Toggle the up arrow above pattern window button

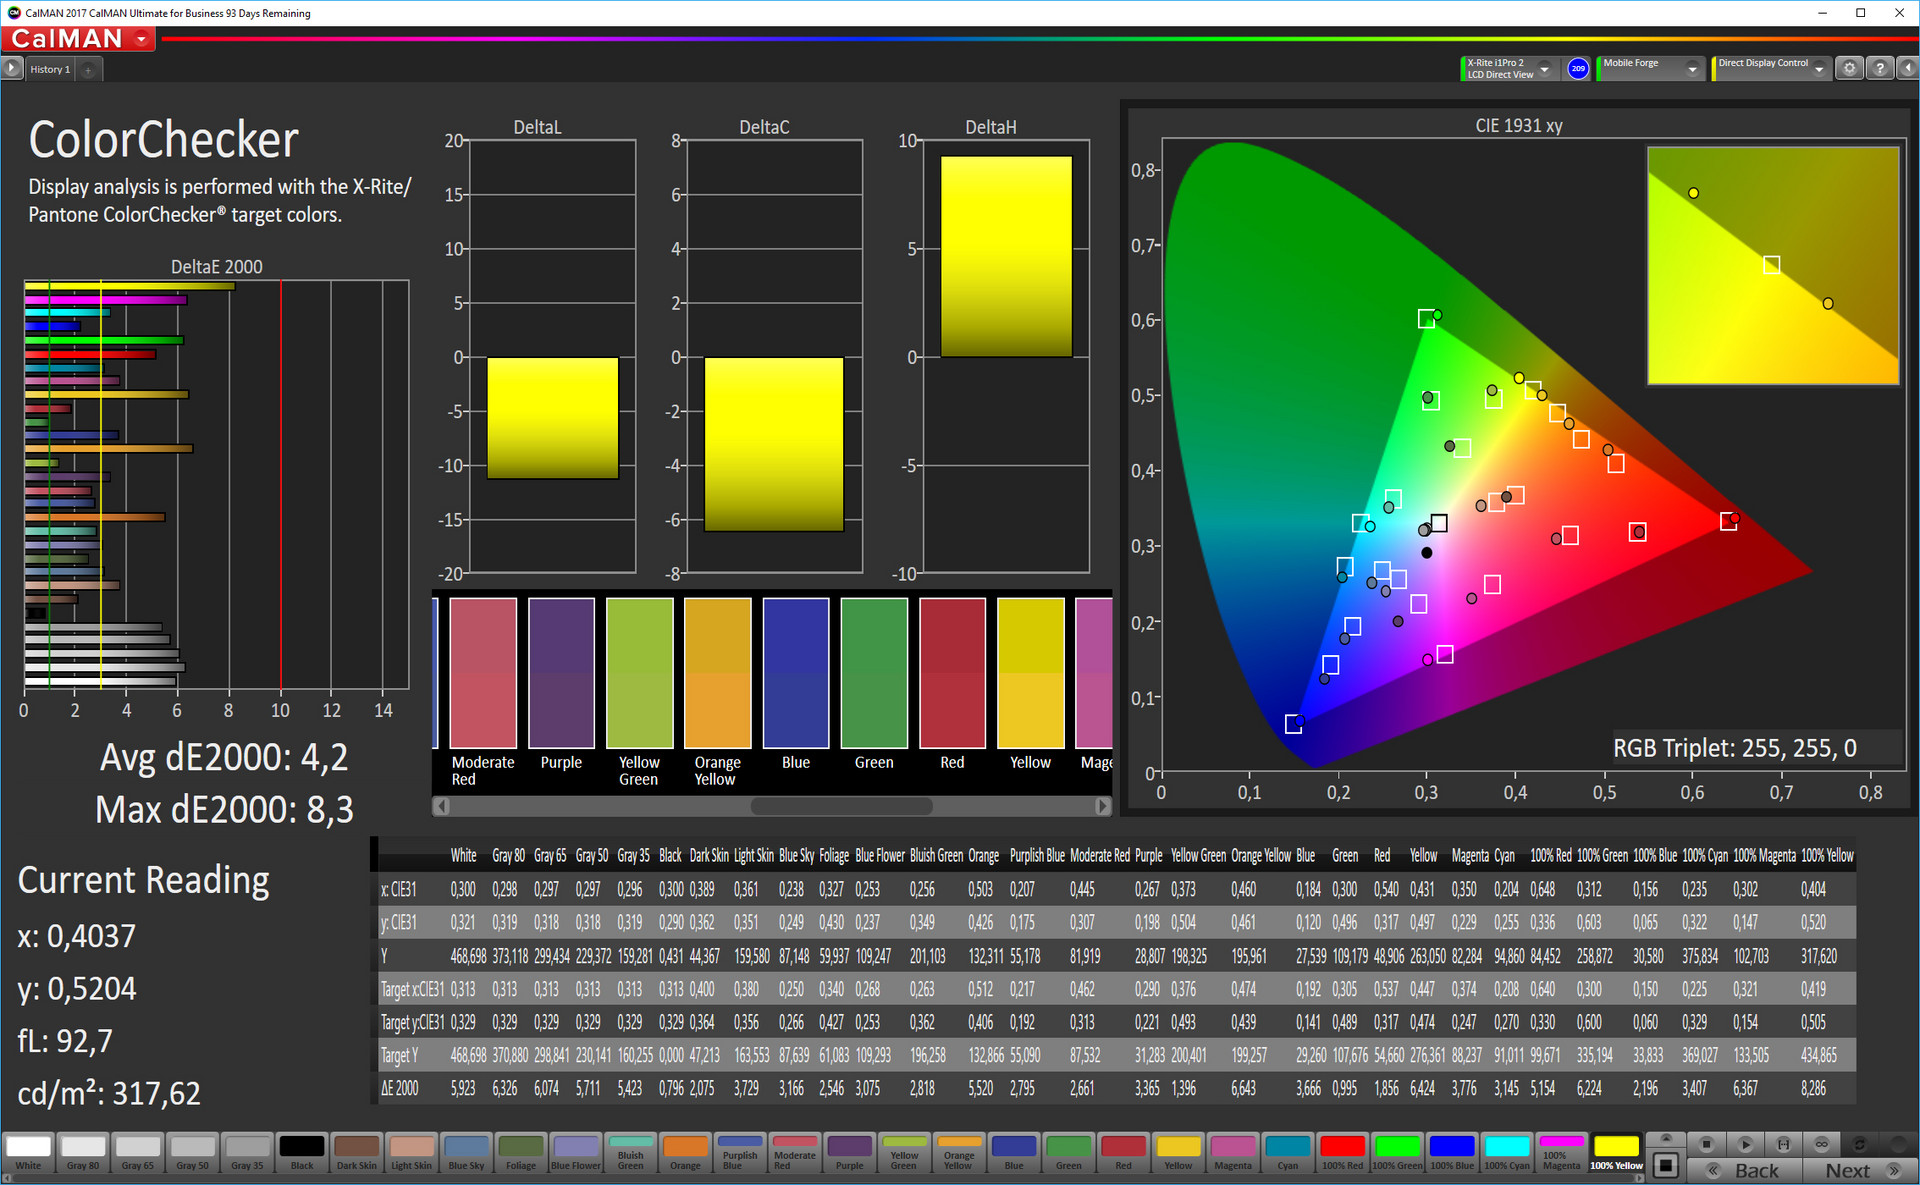(x=1666, y=1139)
